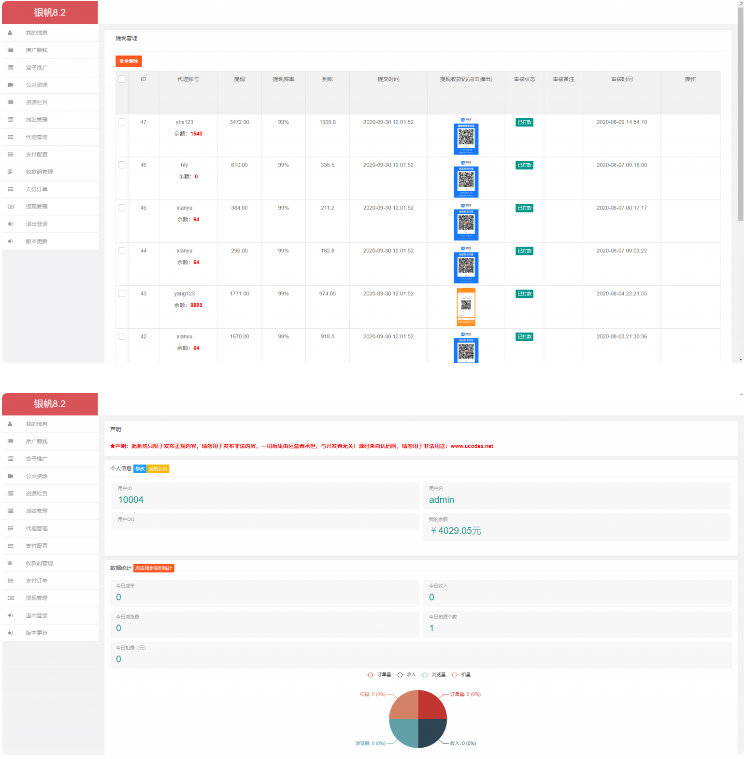Screen dimensions: 745x759
Task: Click the 收款码管理 icon in the dashboard page sidebar
Action: (11, 563)
